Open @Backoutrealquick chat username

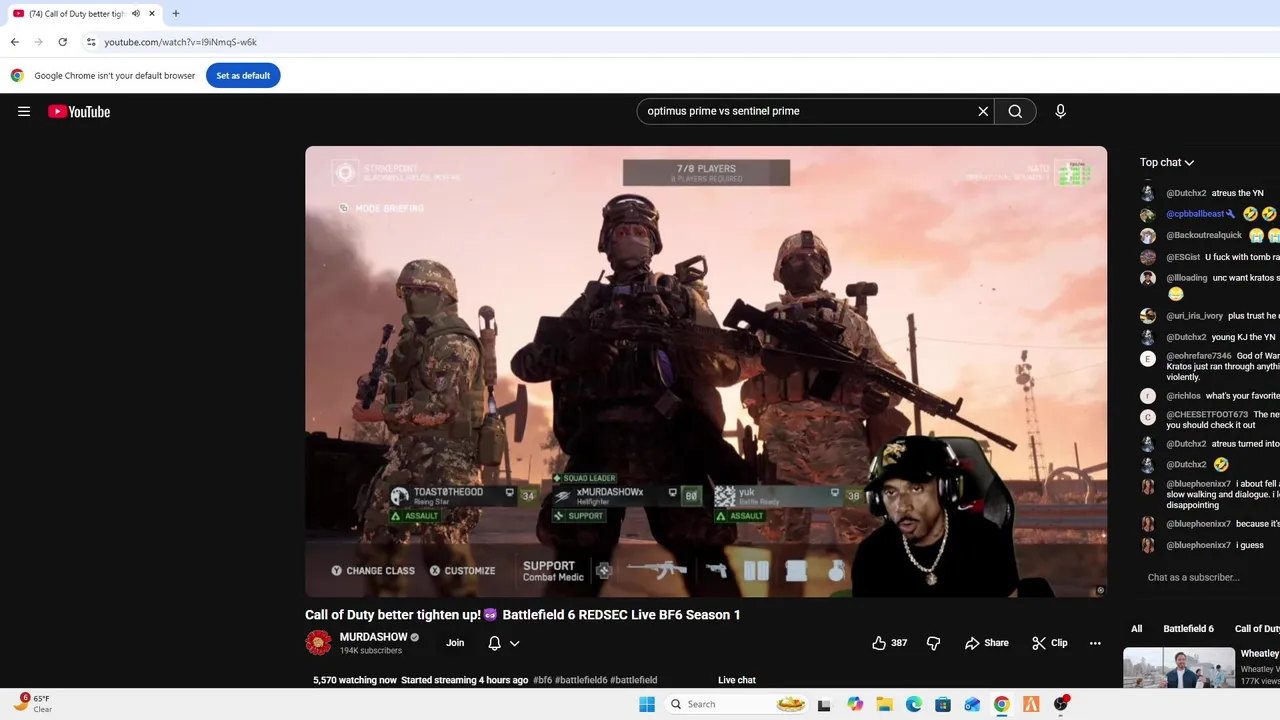pos(1204,235)
